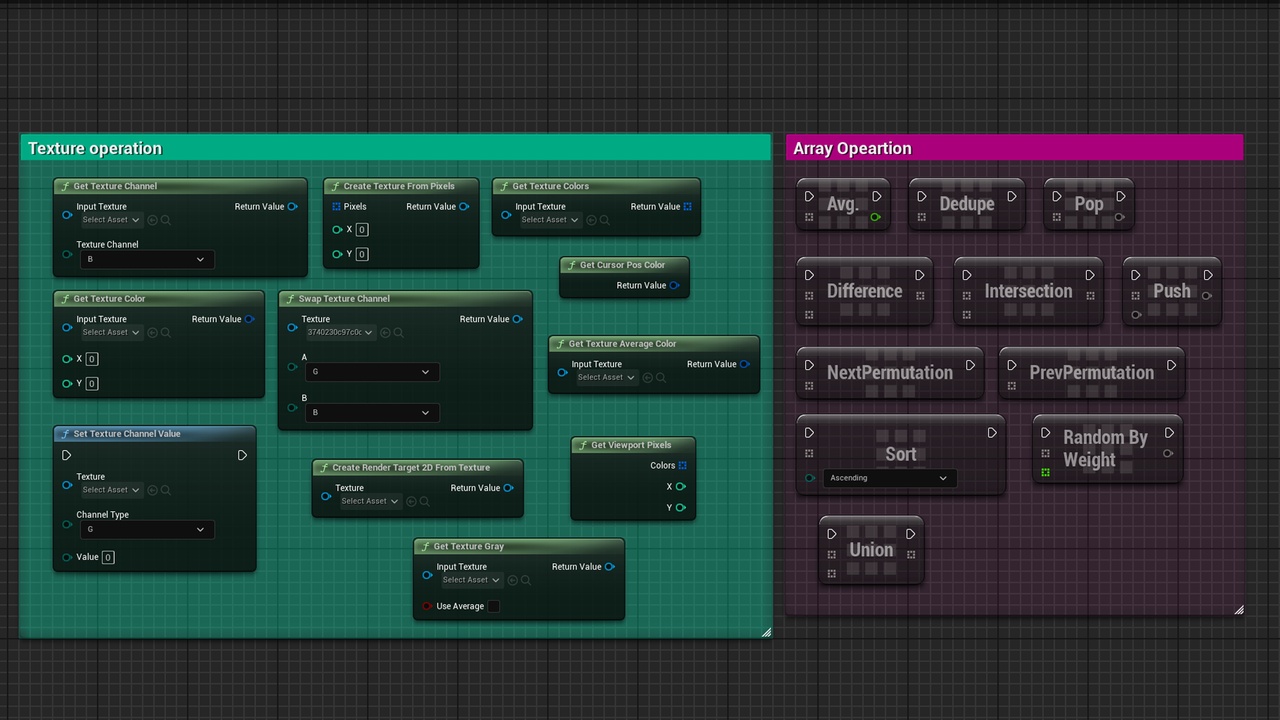Select the Intersection node label

pyautogui.click(x=1028, y=291)
